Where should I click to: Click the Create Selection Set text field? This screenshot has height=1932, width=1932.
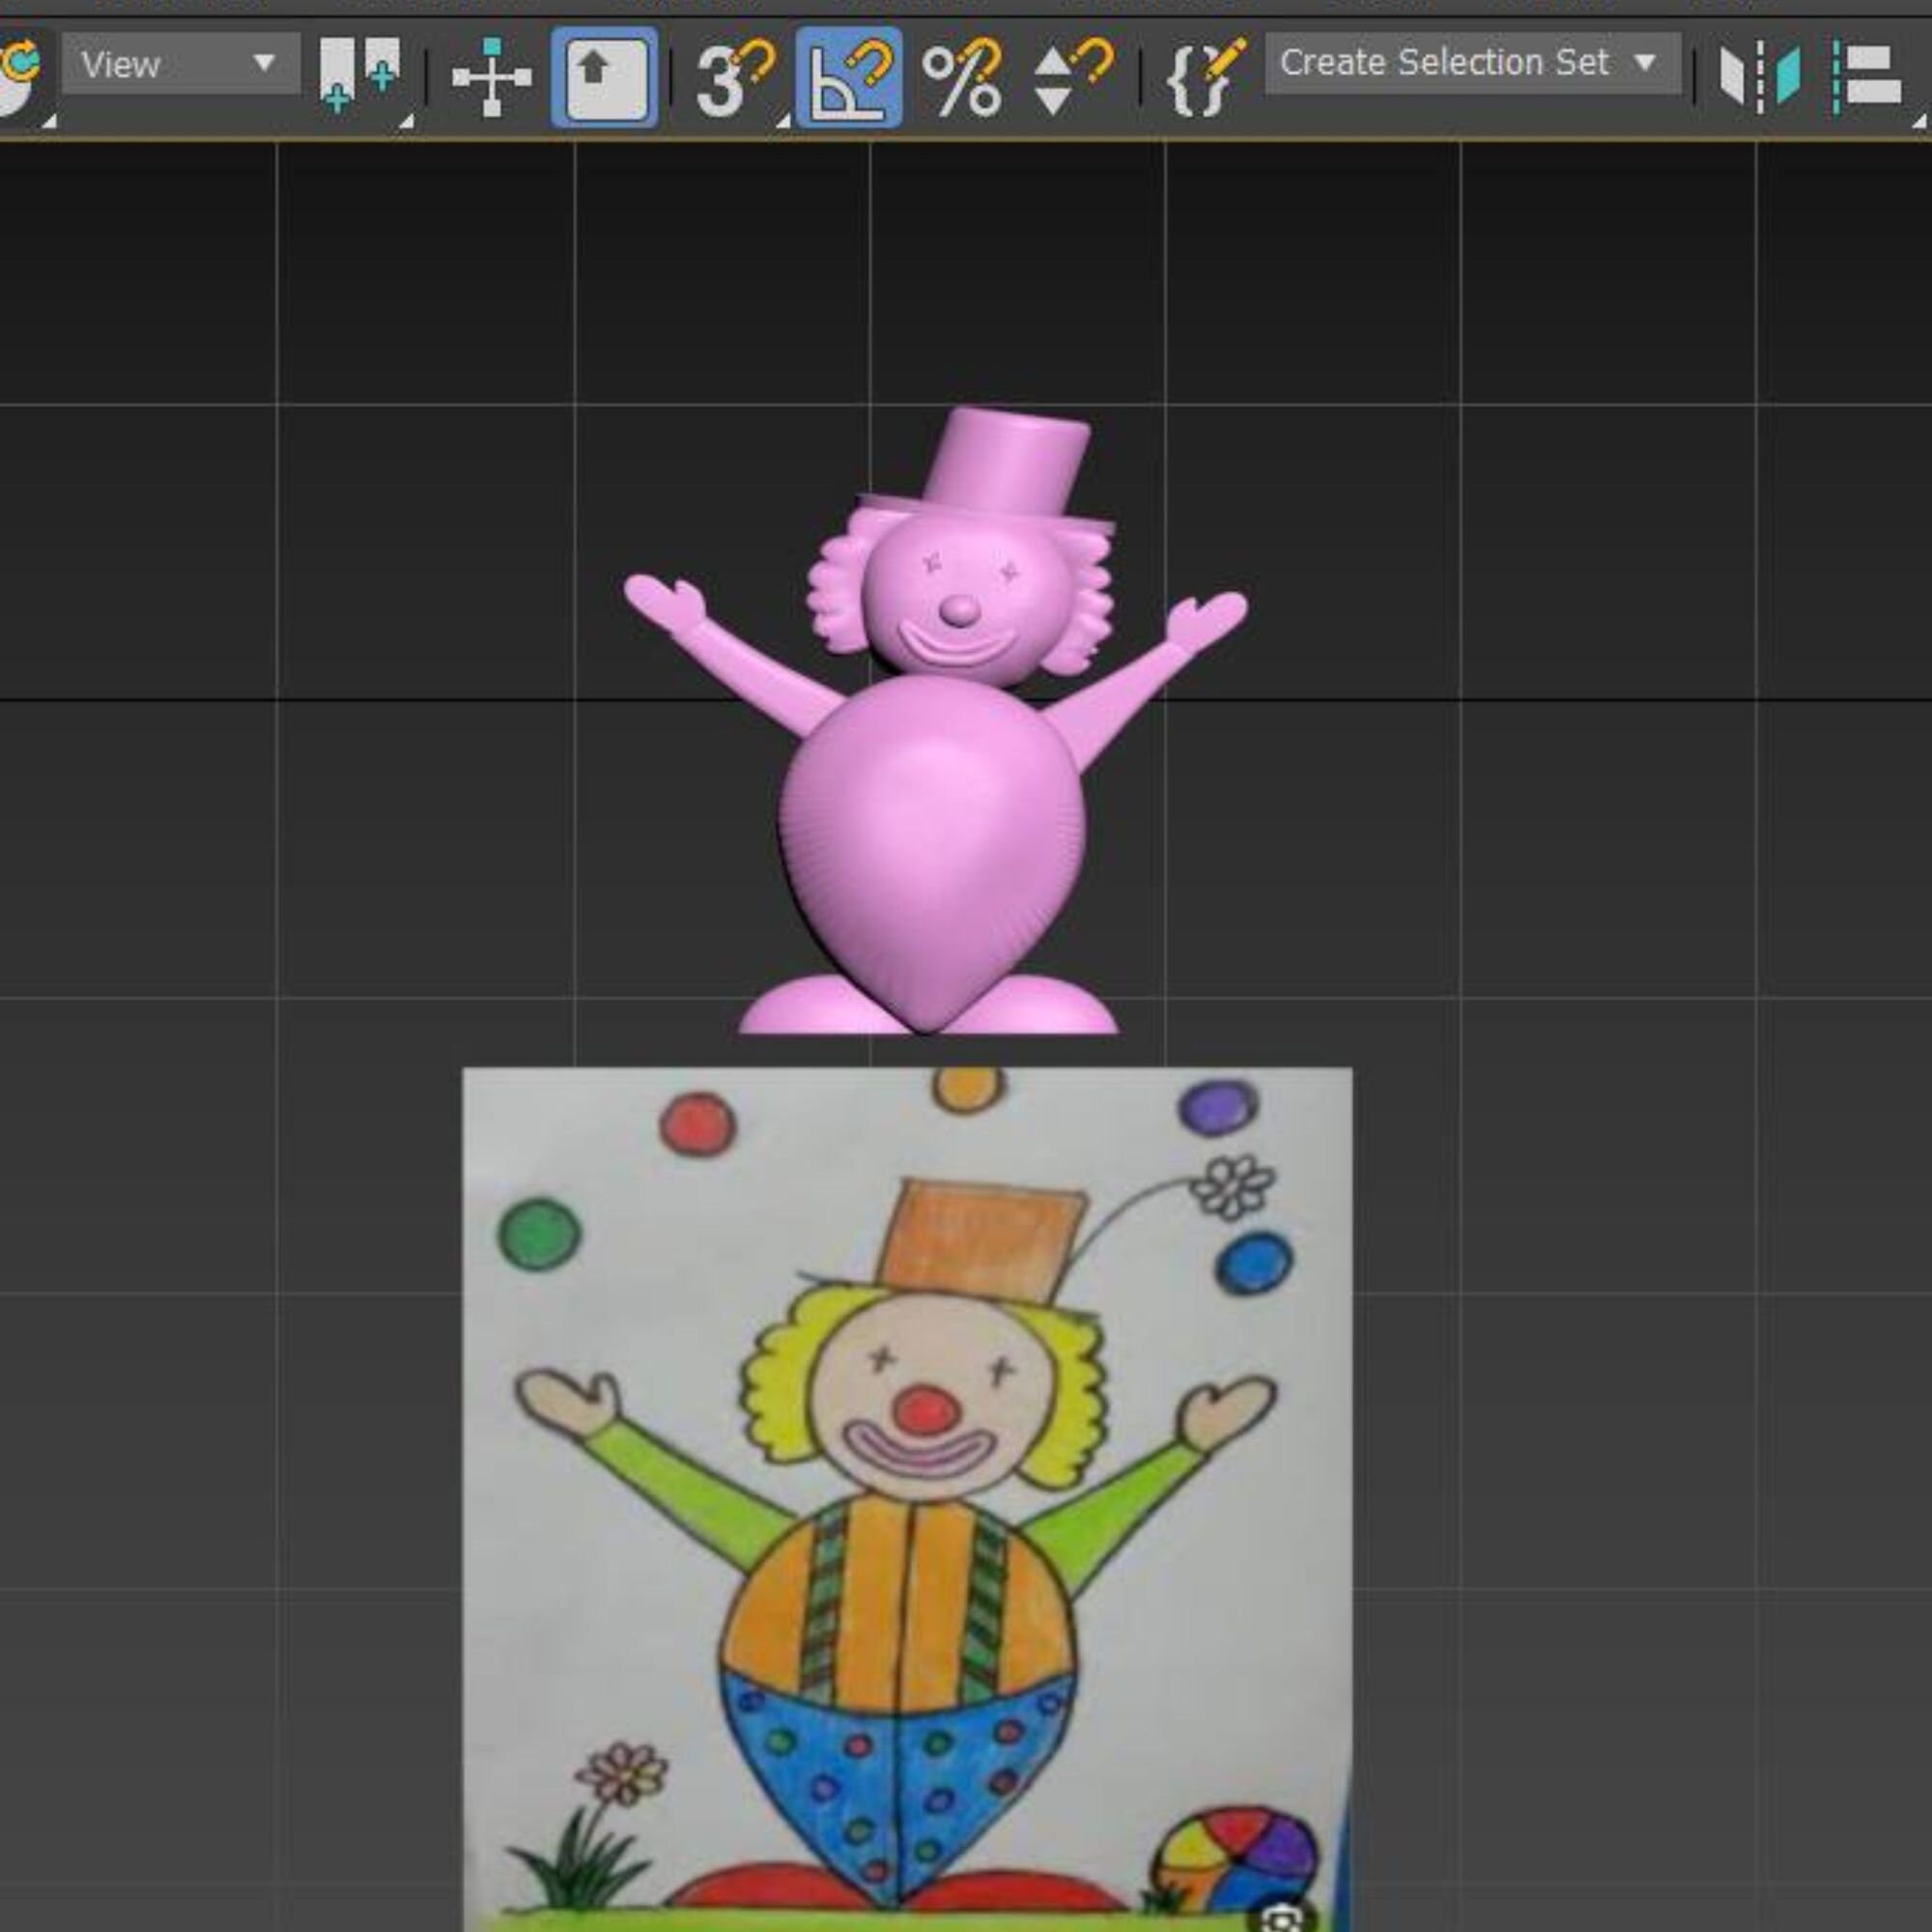1444,63
